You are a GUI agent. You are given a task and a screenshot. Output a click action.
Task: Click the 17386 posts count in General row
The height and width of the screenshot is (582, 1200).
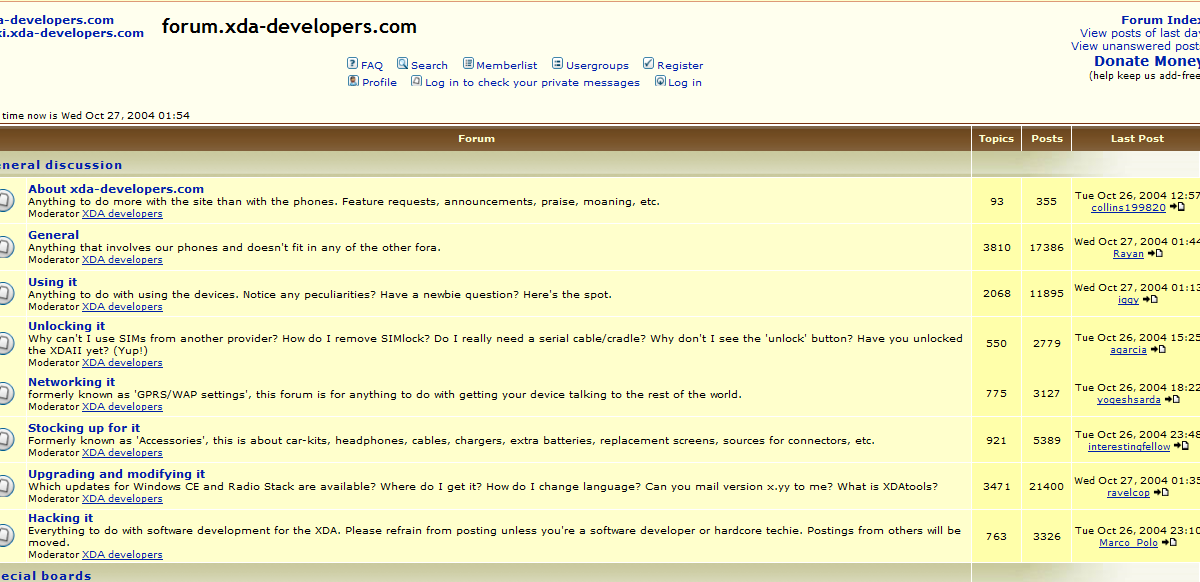click(1046, 247)
